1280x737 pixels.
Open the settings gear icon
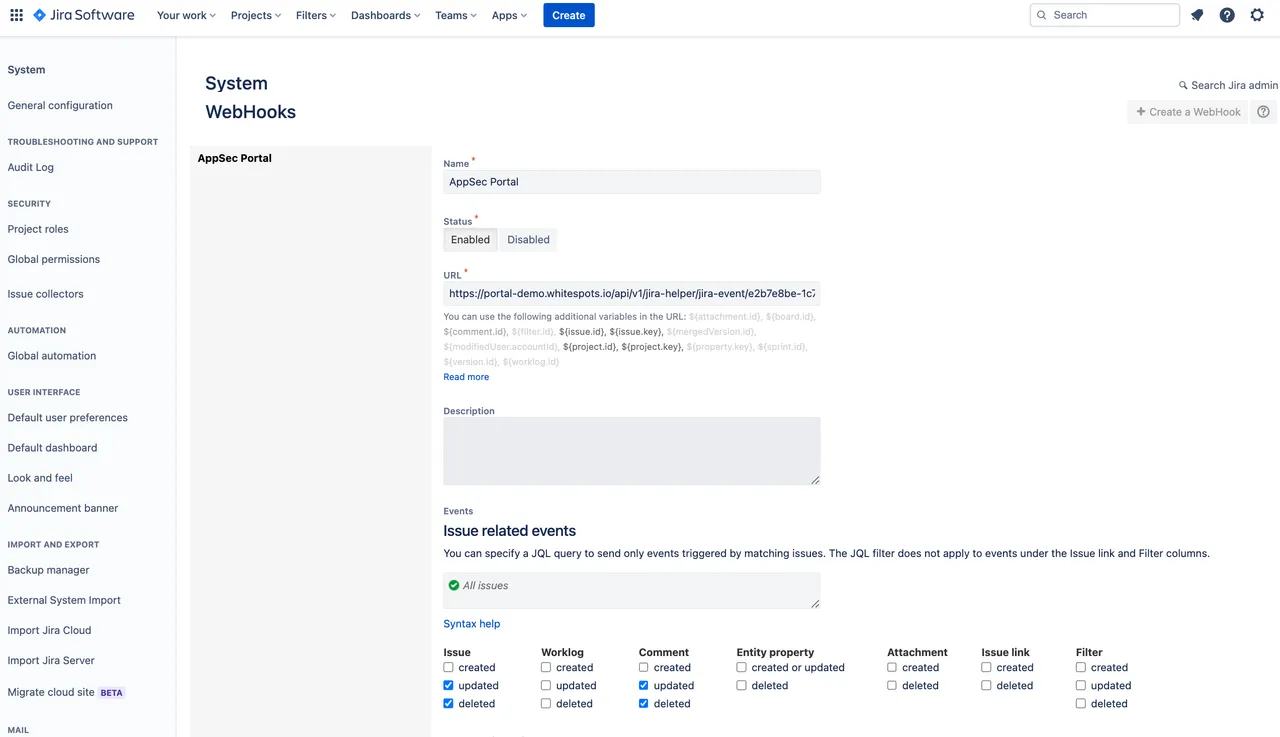(x=1257, y=15)
